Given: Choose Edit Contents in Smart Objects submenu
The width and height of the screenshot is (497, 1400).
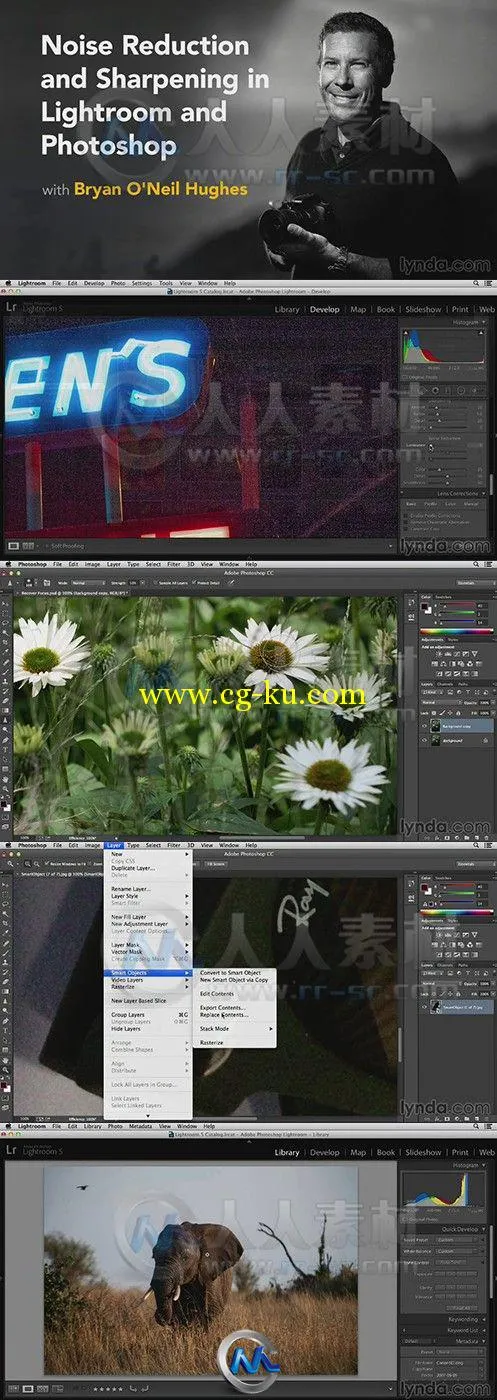Looking at the screenshot, I should (216, 993).
